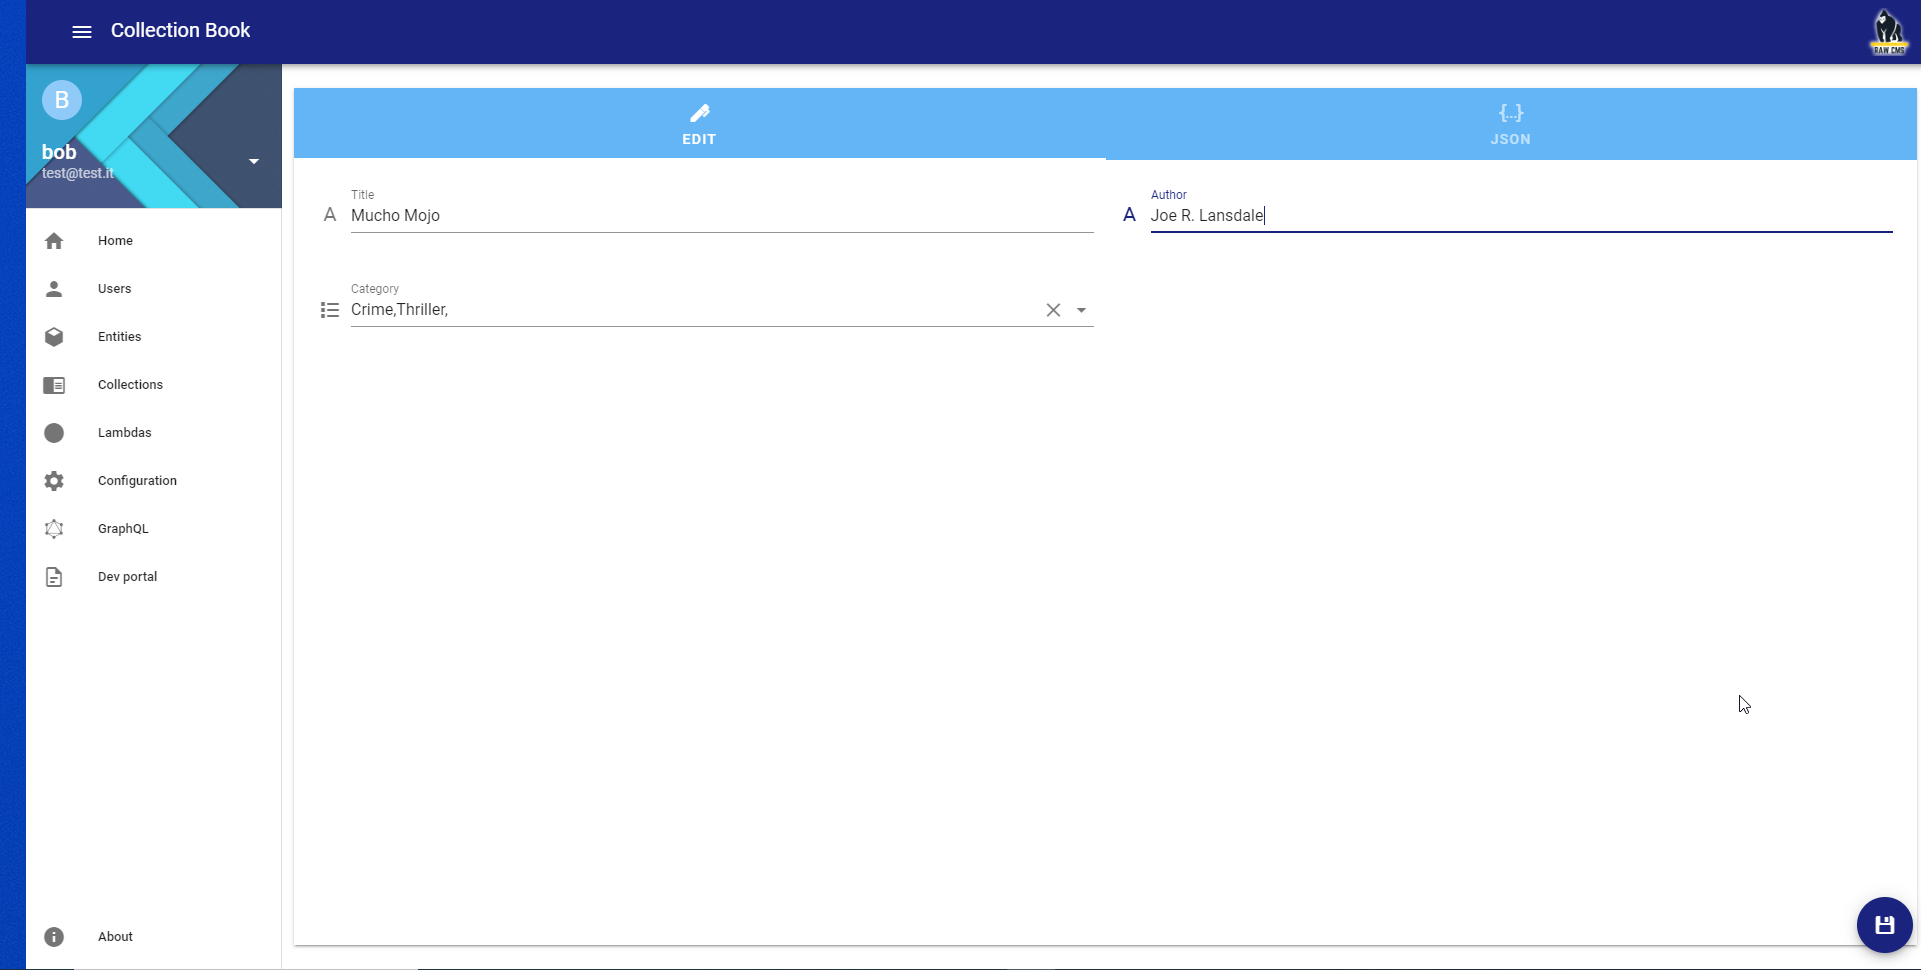The height and width of the screenshot is (970, 1921).
Task: Click the Collections book icon
Action: tap(54, 385)
